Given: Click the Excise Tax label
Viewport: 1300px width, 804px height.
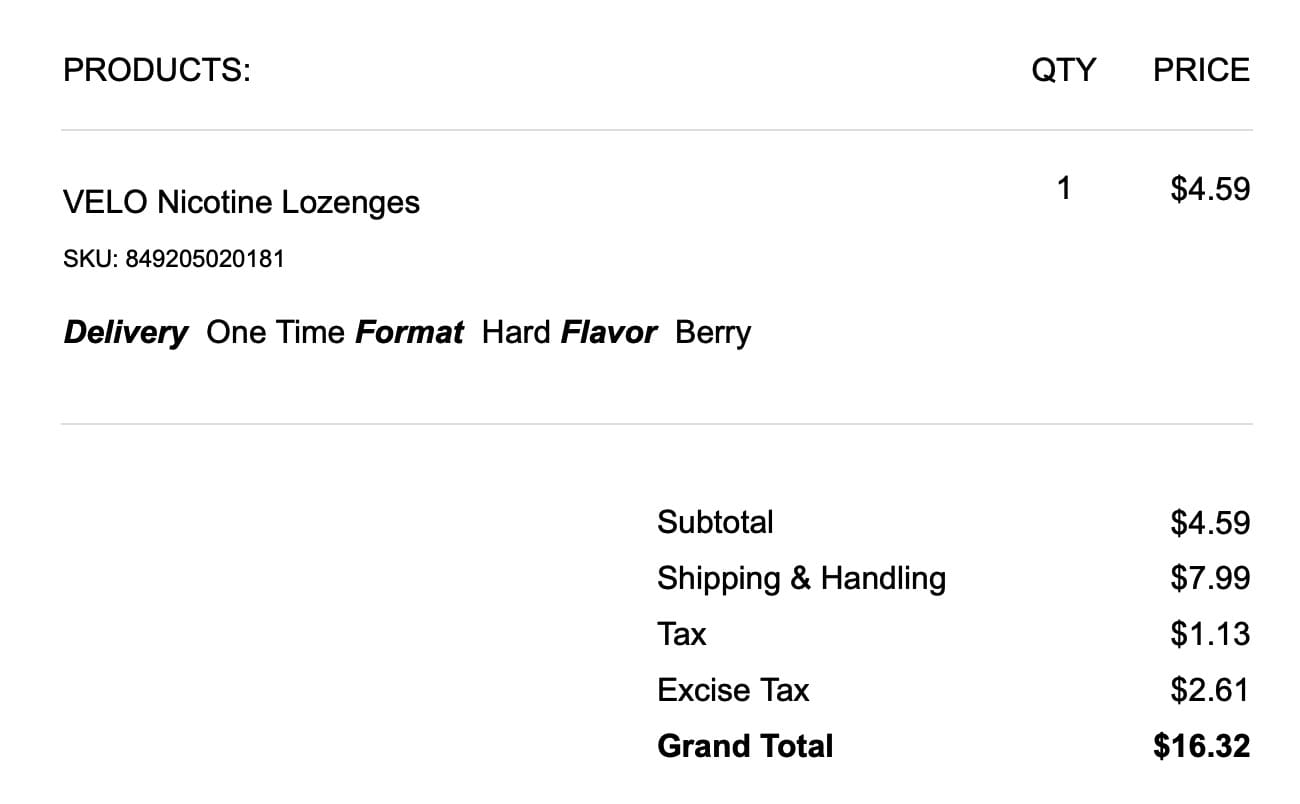Looking at the screenshot, I should pos(733,690).
